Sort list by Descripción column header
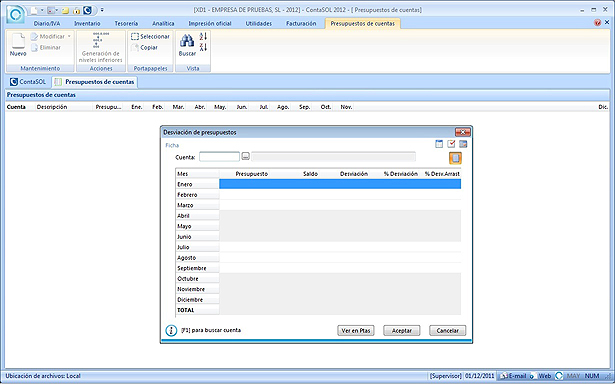 point(52,107)
